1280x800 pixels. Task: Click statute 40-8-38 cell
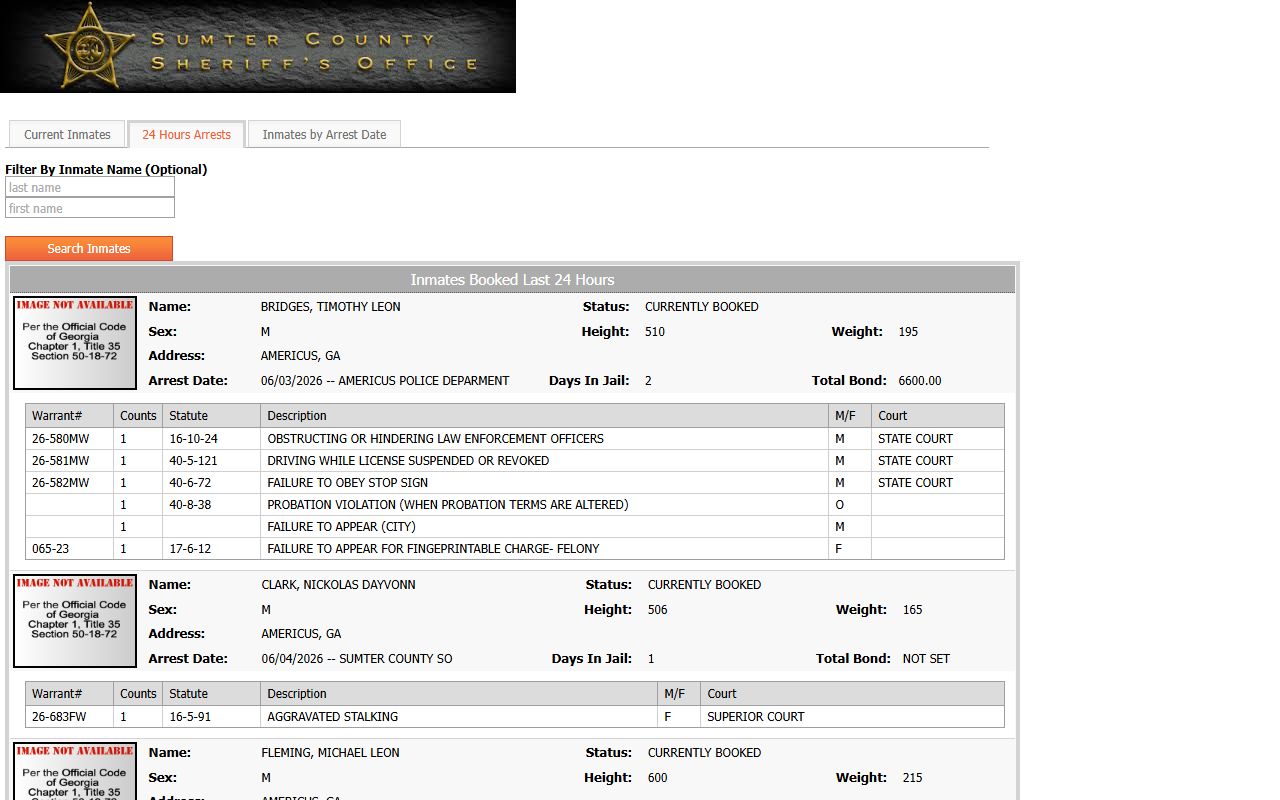(x=211, y=505)
